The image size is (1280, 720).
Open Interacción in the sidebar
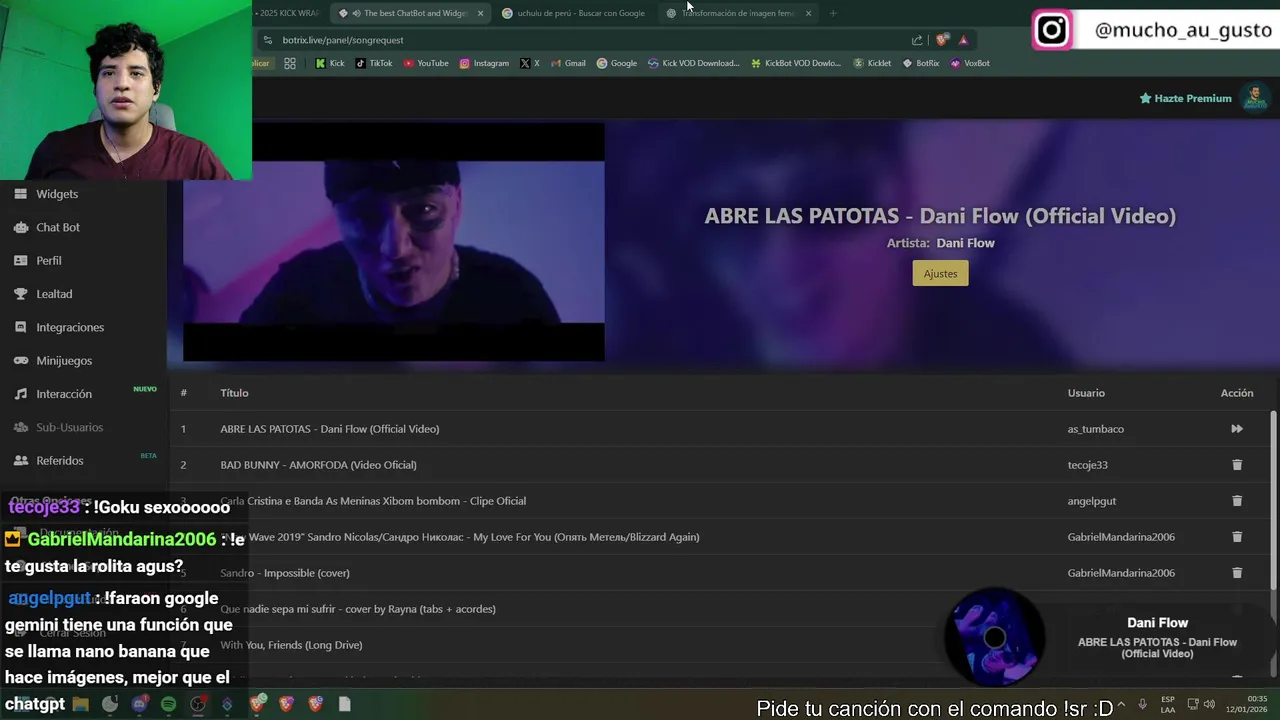click(64, 394)
